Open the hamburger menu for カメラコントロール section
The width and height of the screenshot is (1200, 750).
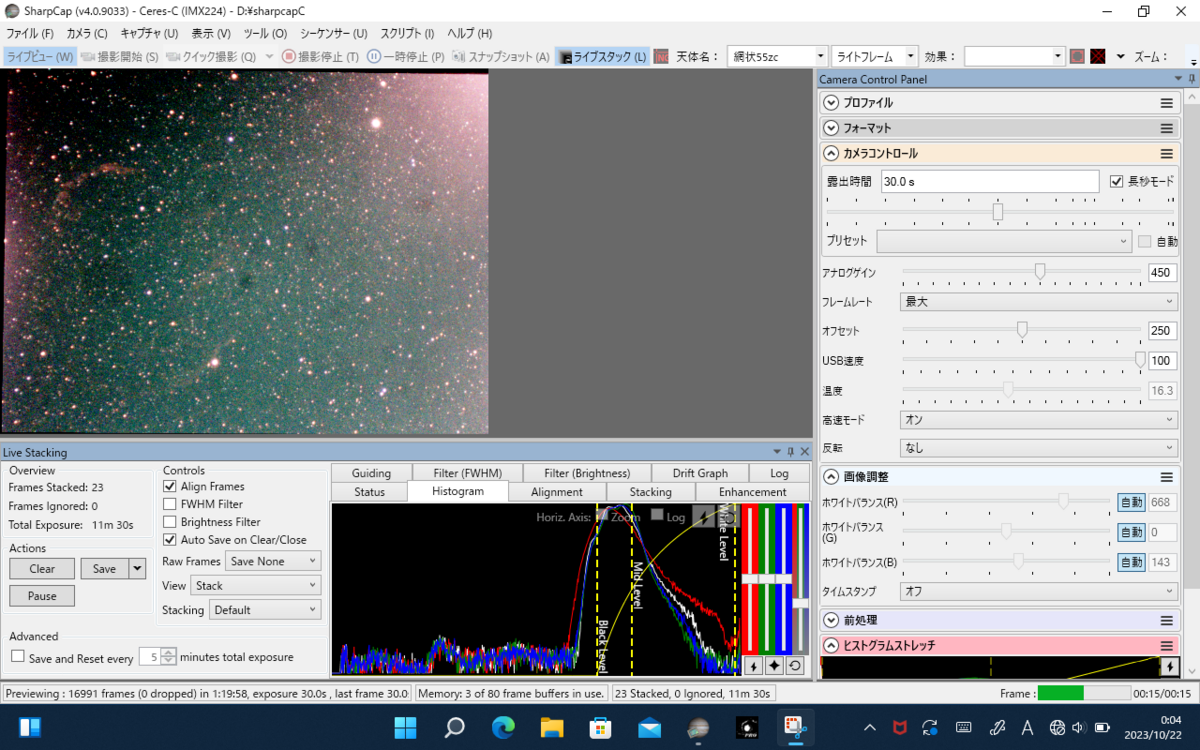click(1166, 154)
